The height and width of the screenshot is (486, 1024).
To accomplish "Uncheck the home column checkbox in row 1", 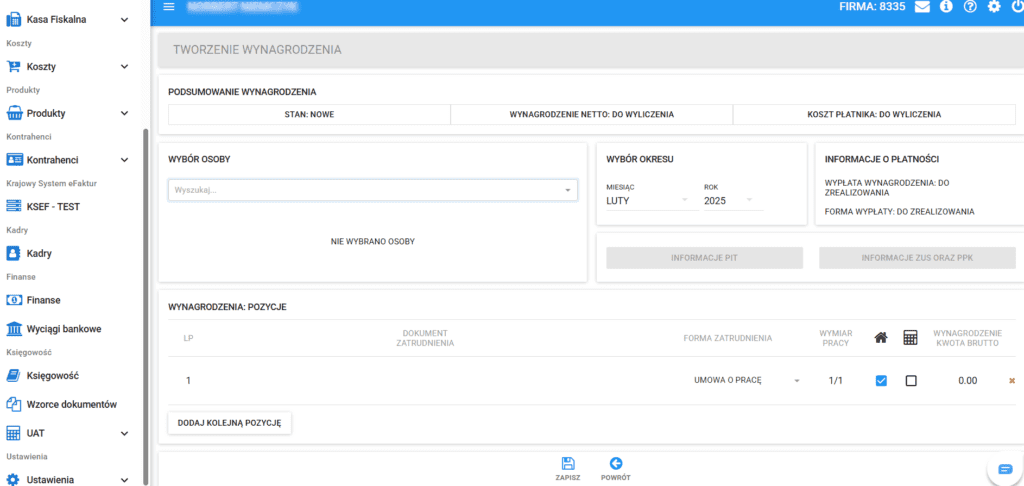I will (881, 381).
